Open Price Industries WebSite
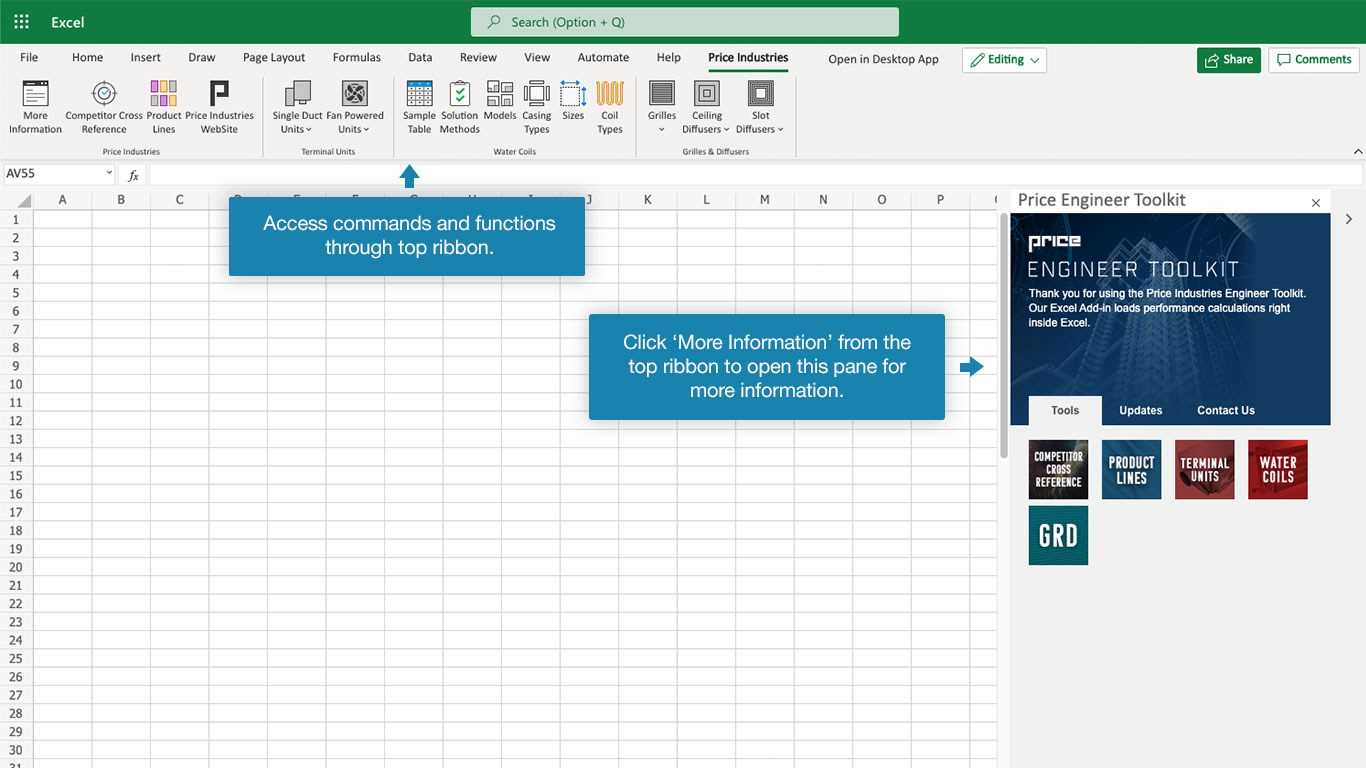This screenshot has height=768, width=1366. point(219,107)
